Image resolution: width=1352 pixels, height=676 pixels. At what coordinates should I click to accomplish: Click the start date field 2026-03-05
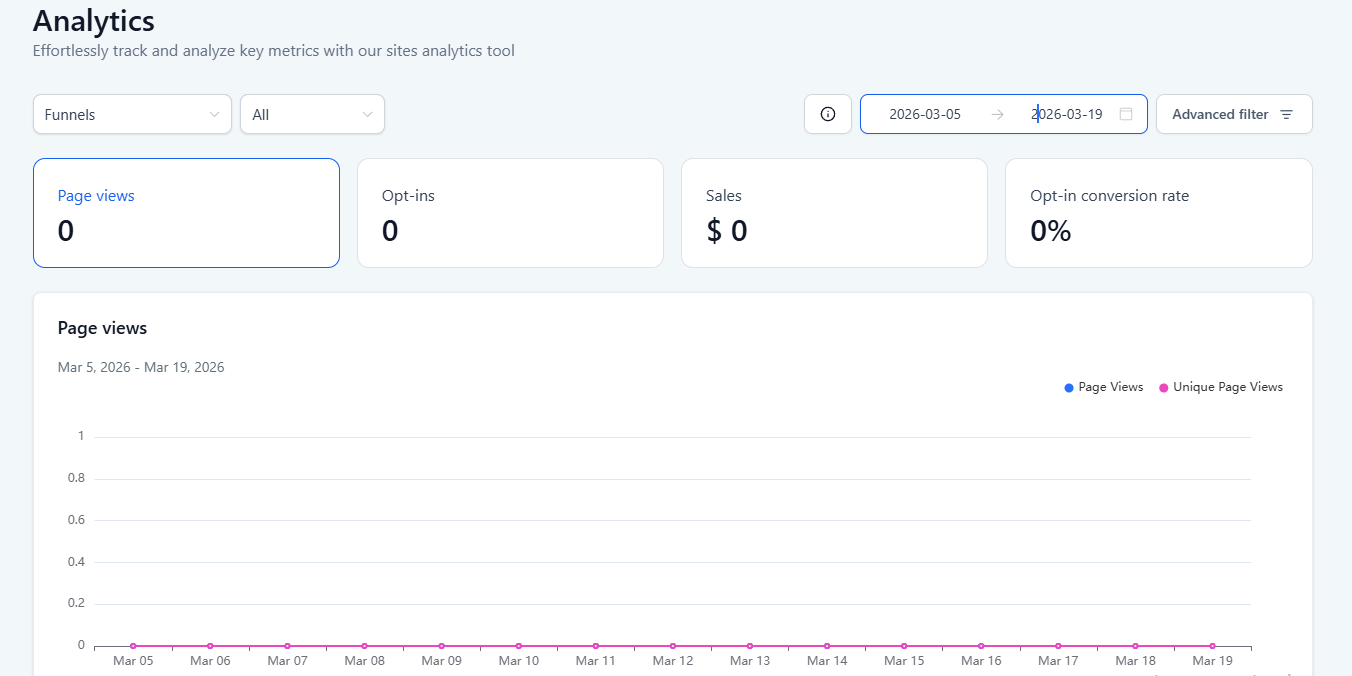(925, 114)
